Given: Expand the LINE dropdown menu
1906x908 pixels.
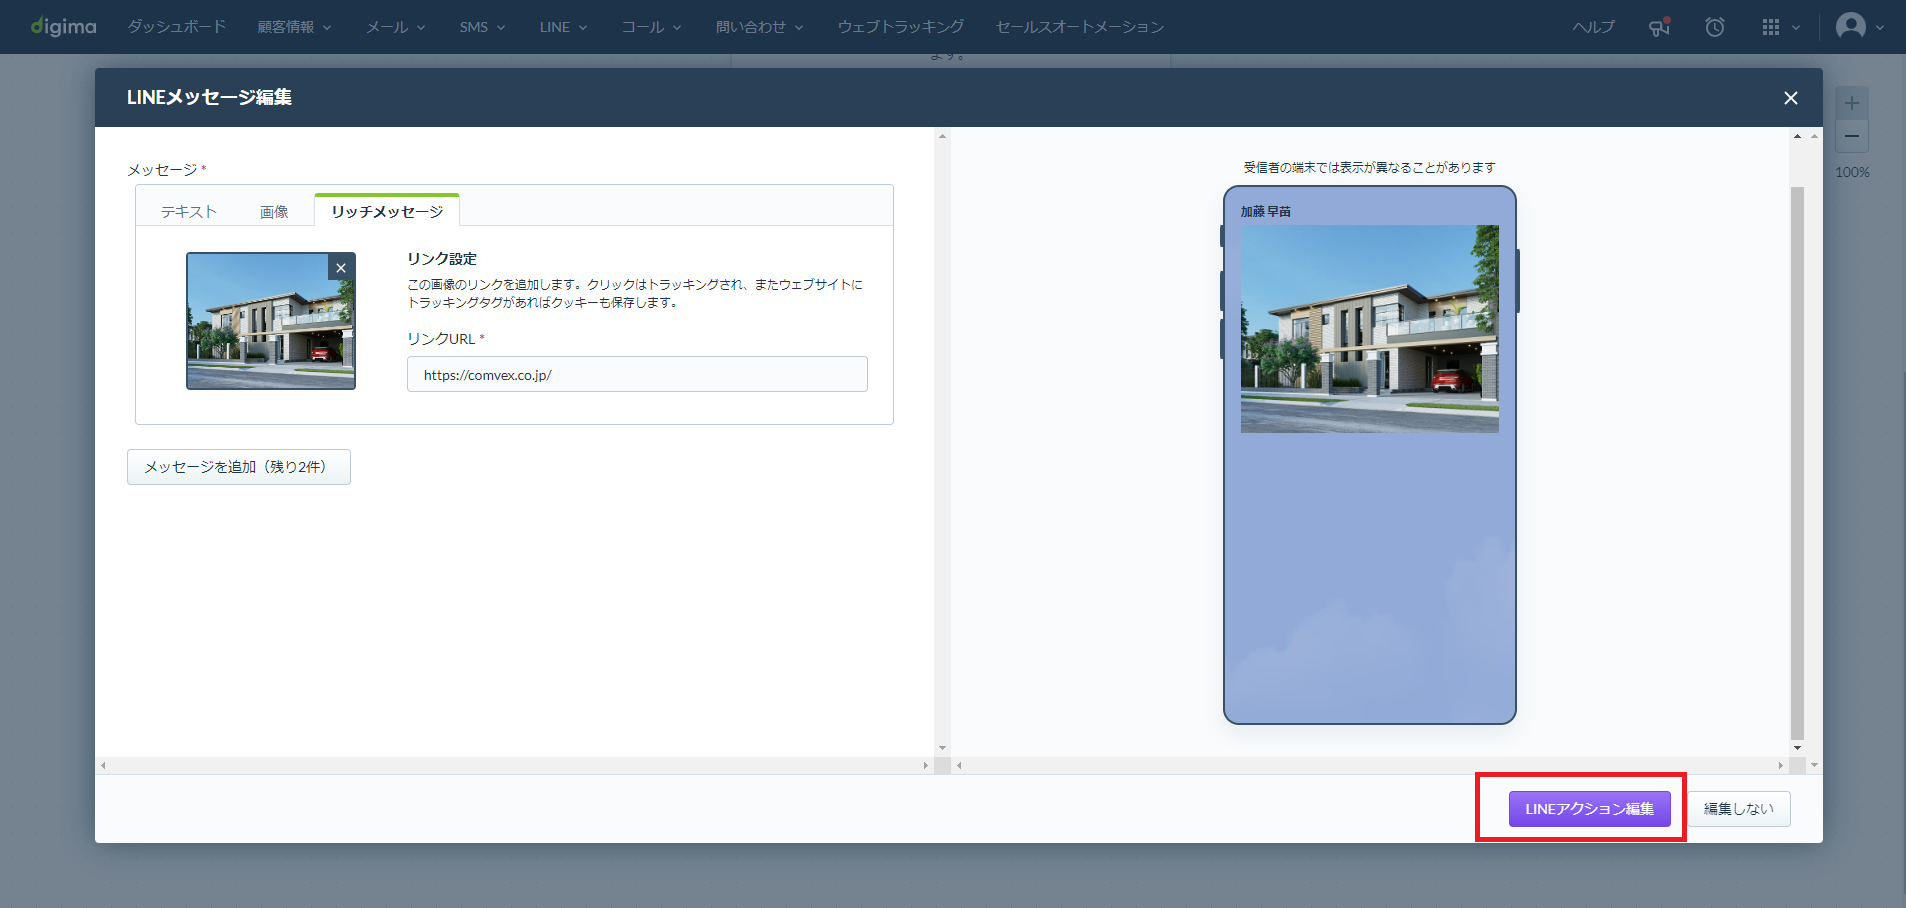Looking at the screenshot, I should [x=563, y=27].
